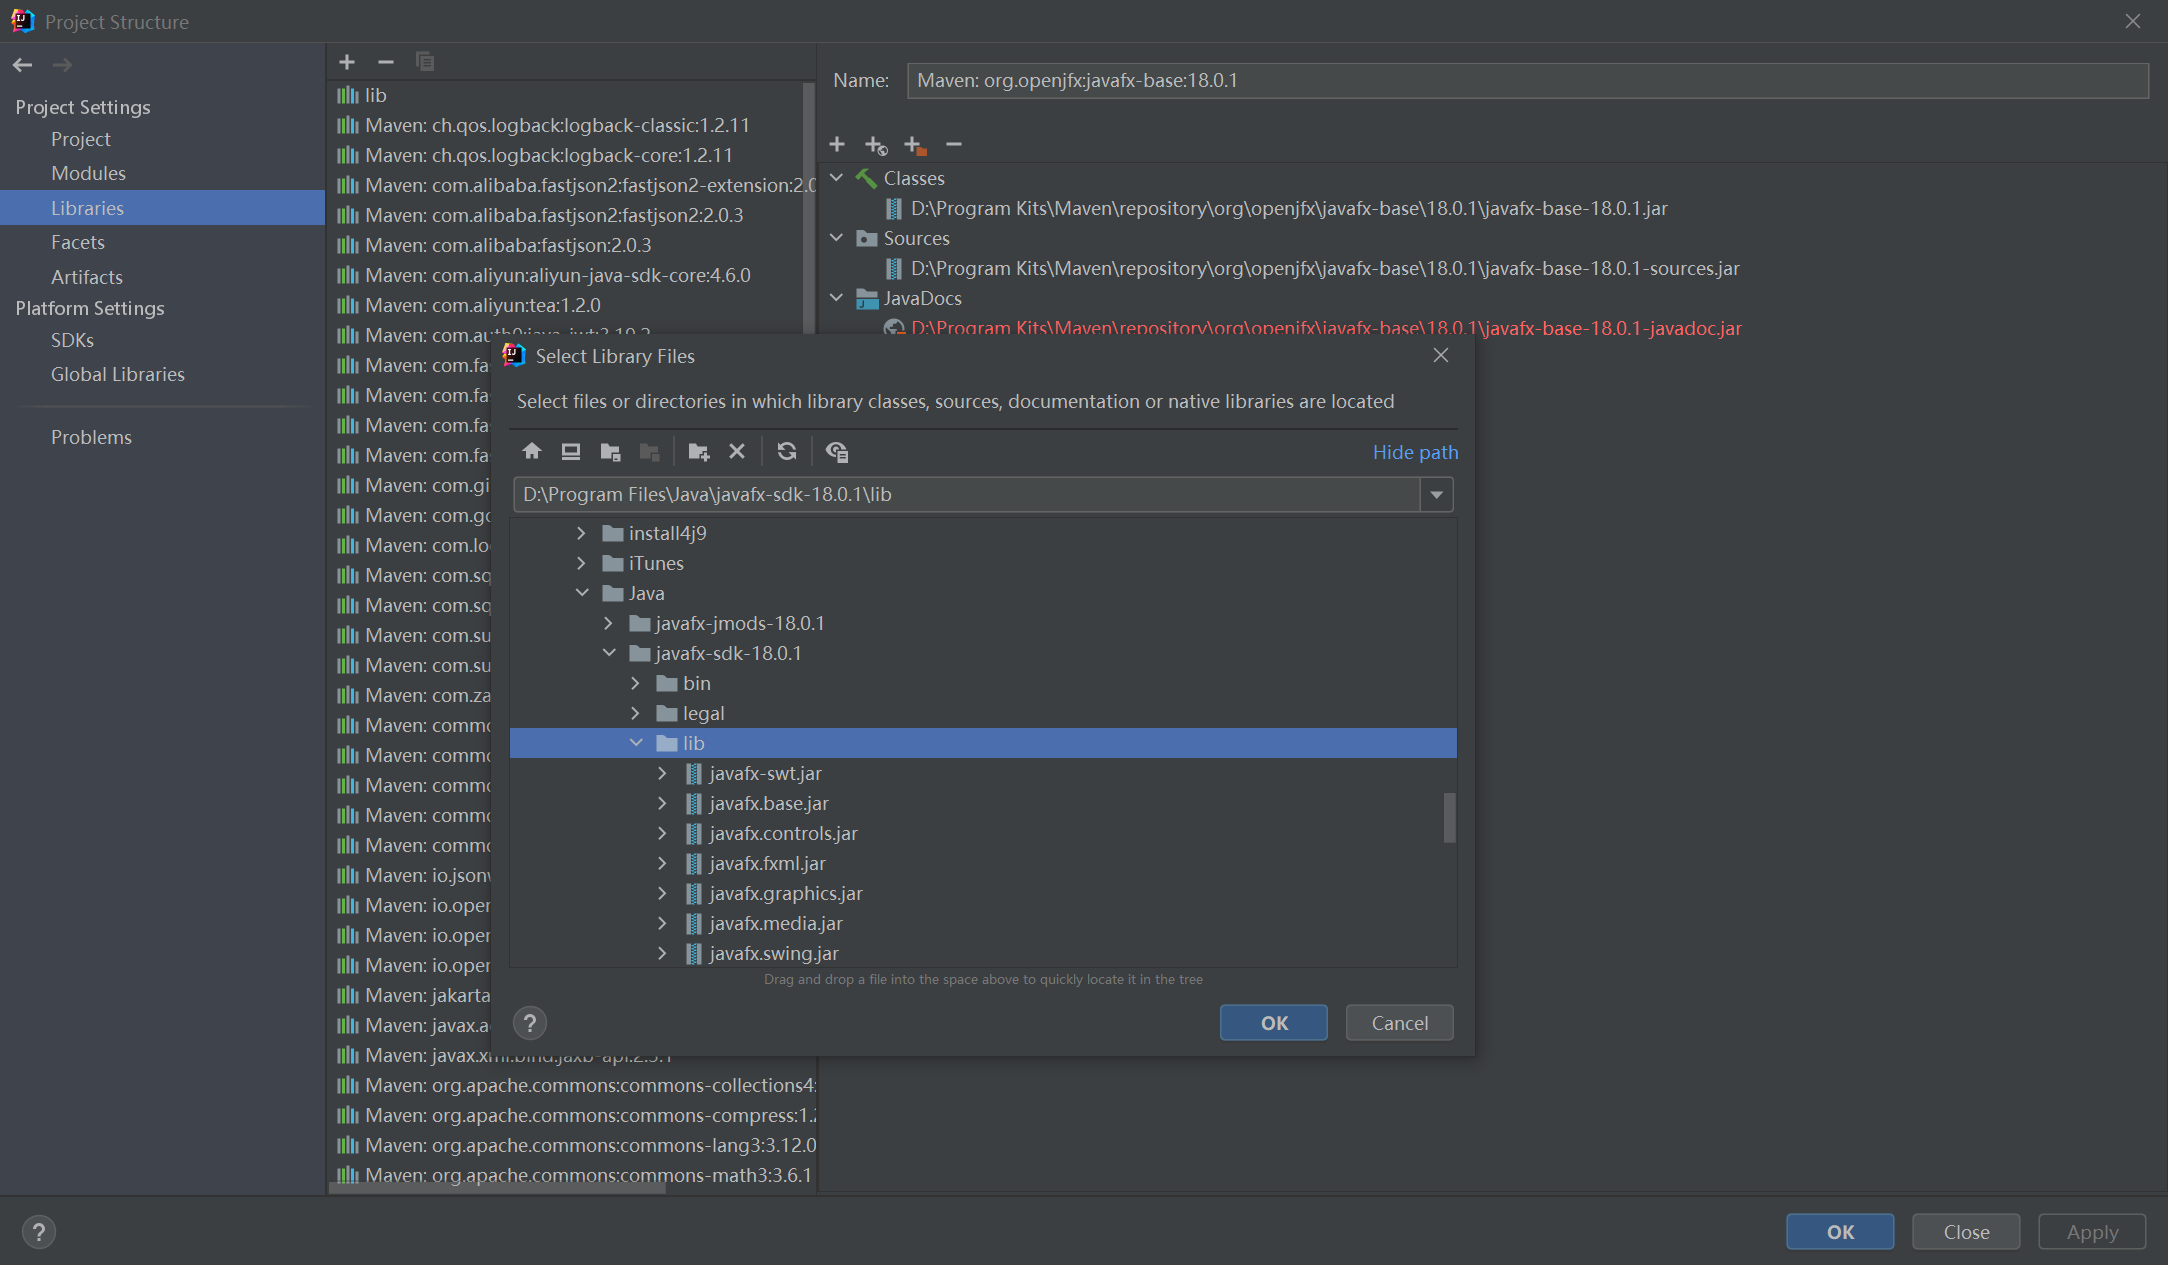
Task: Copy the selected library
Action: click(425, 62)
